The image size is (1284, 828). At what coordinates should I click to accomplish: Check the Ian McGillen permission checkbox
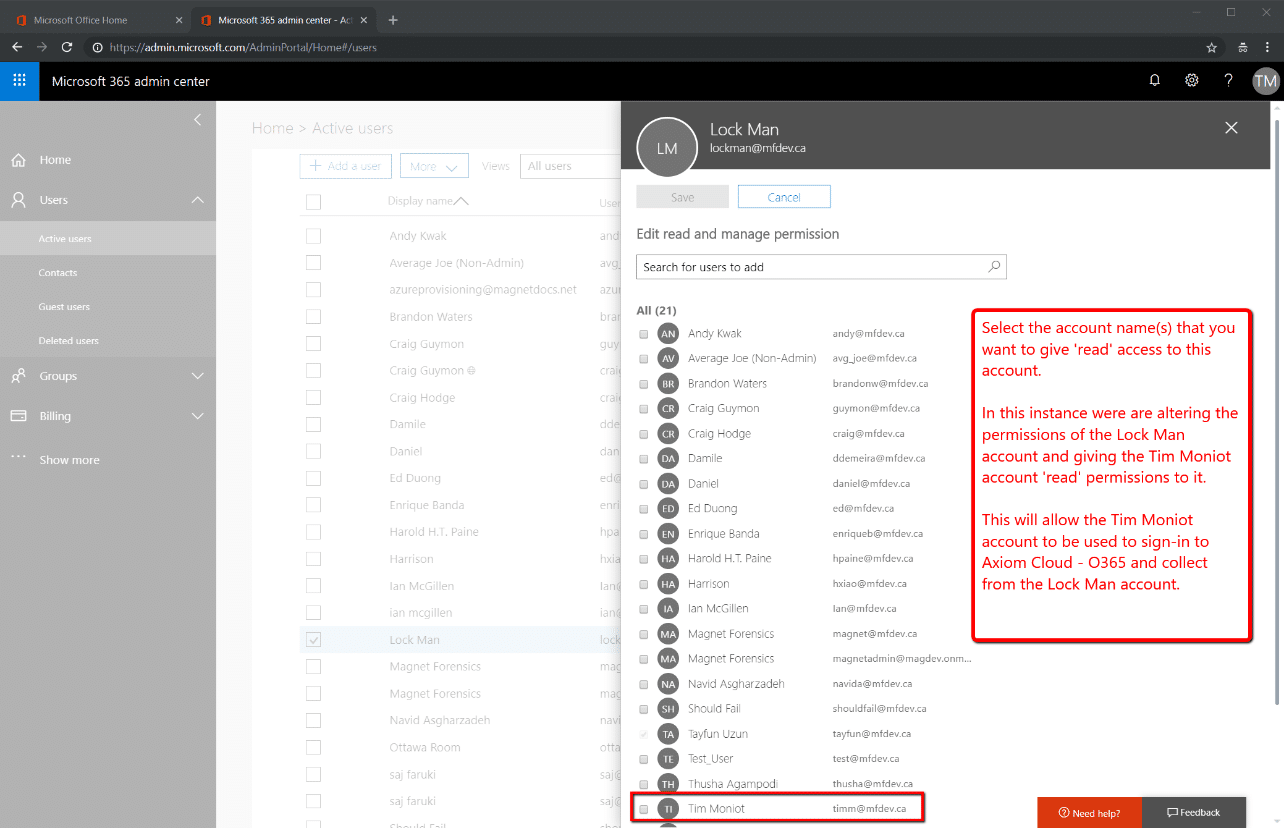click(x=644, y=609)
